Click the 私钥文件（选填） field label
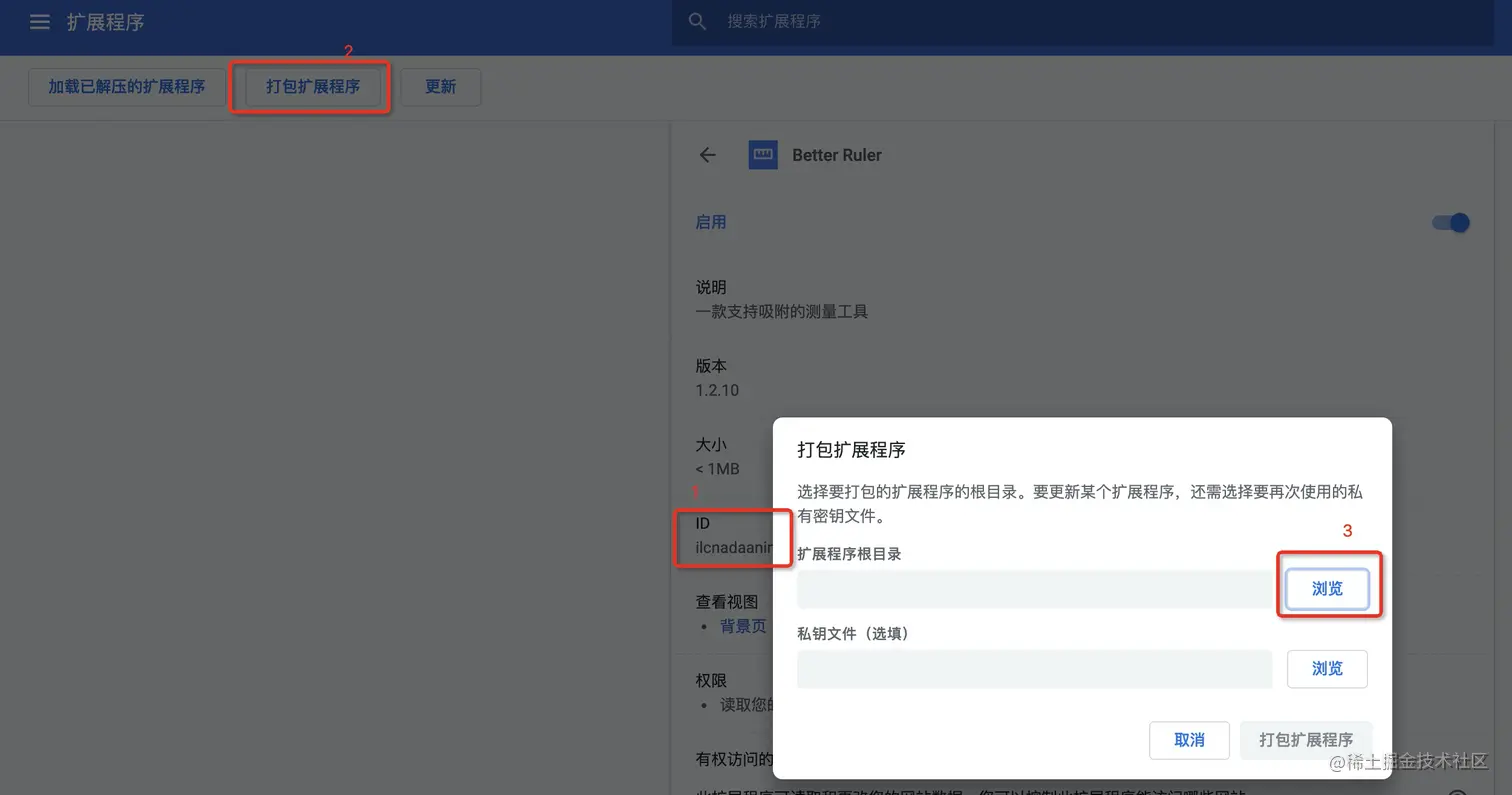Image resolution: width=1512 pixels, height=795 pixels. 853,633
